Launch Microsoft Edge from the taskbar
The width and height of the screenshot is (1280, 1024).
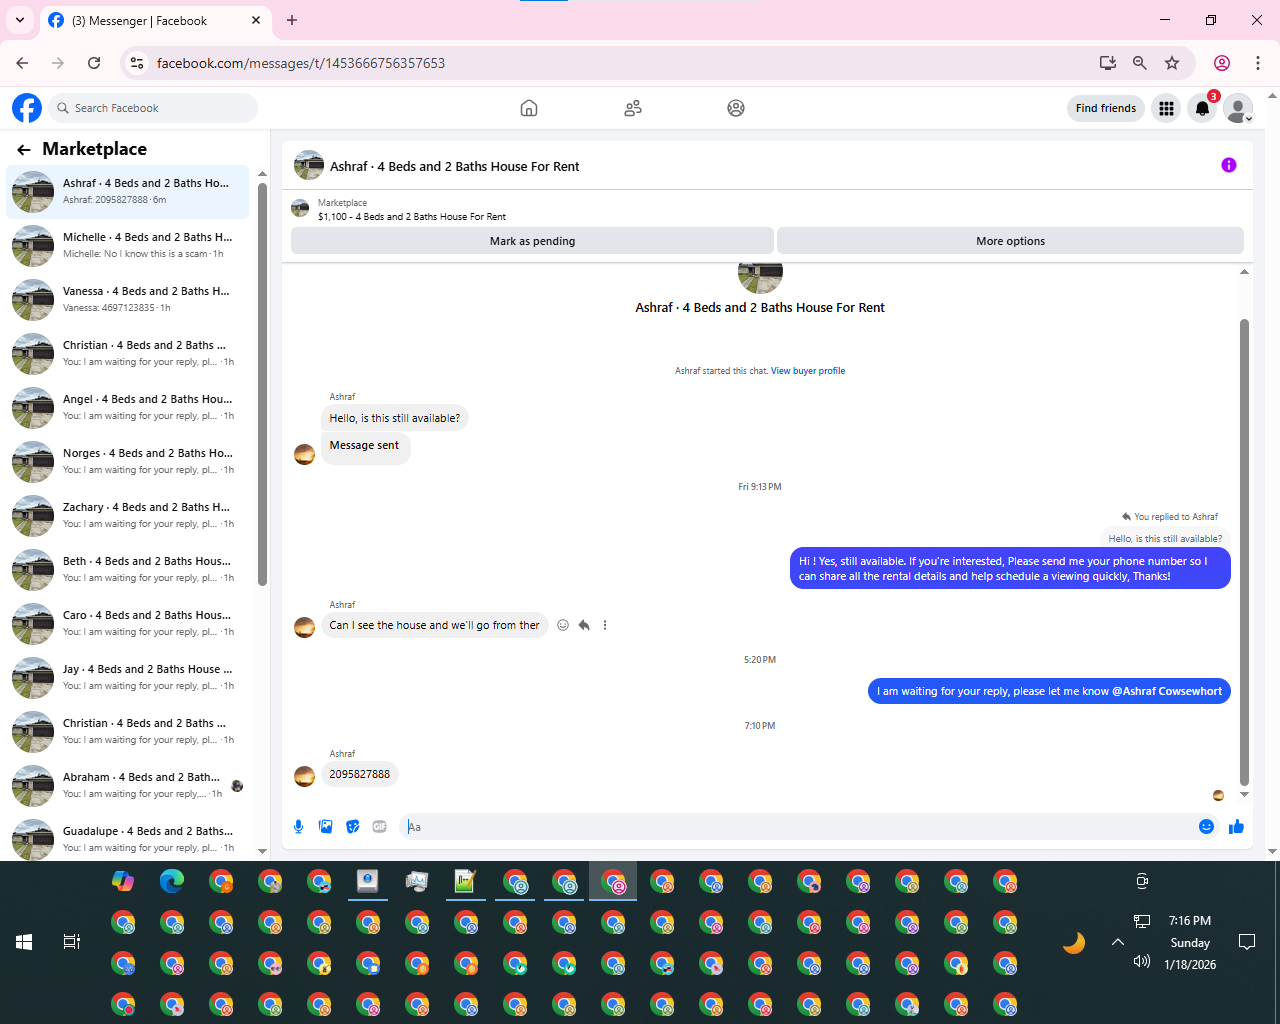click(172, 881)
